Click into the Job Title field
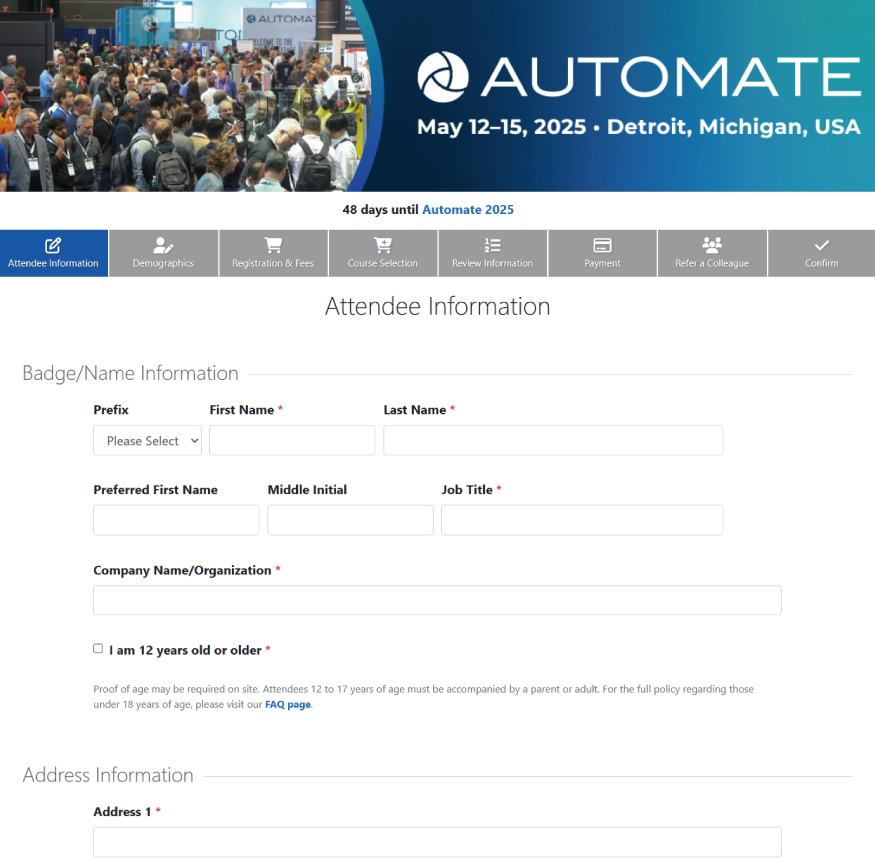 coord(582,520)
